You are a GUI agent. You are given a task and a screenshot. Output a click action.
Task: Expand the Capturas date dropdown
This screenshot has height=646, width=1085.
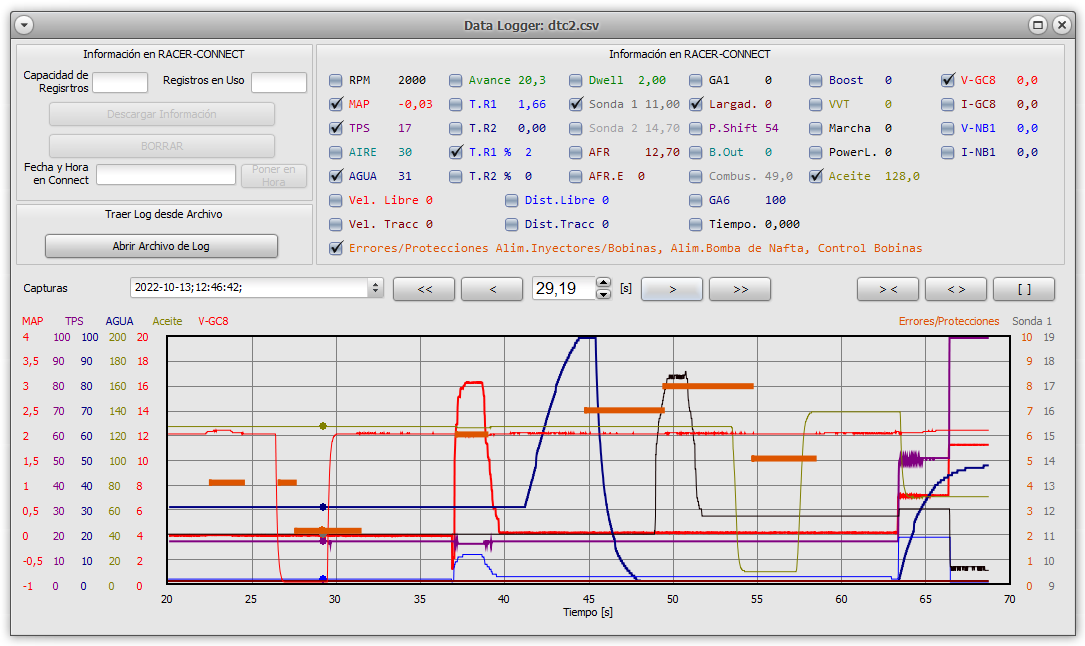[376, 288]
